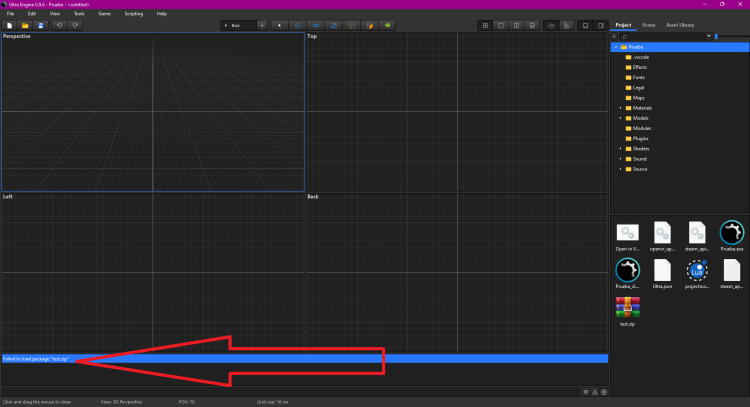
Task: Expand the Materials folder in the tree
Action: (620, 108)
